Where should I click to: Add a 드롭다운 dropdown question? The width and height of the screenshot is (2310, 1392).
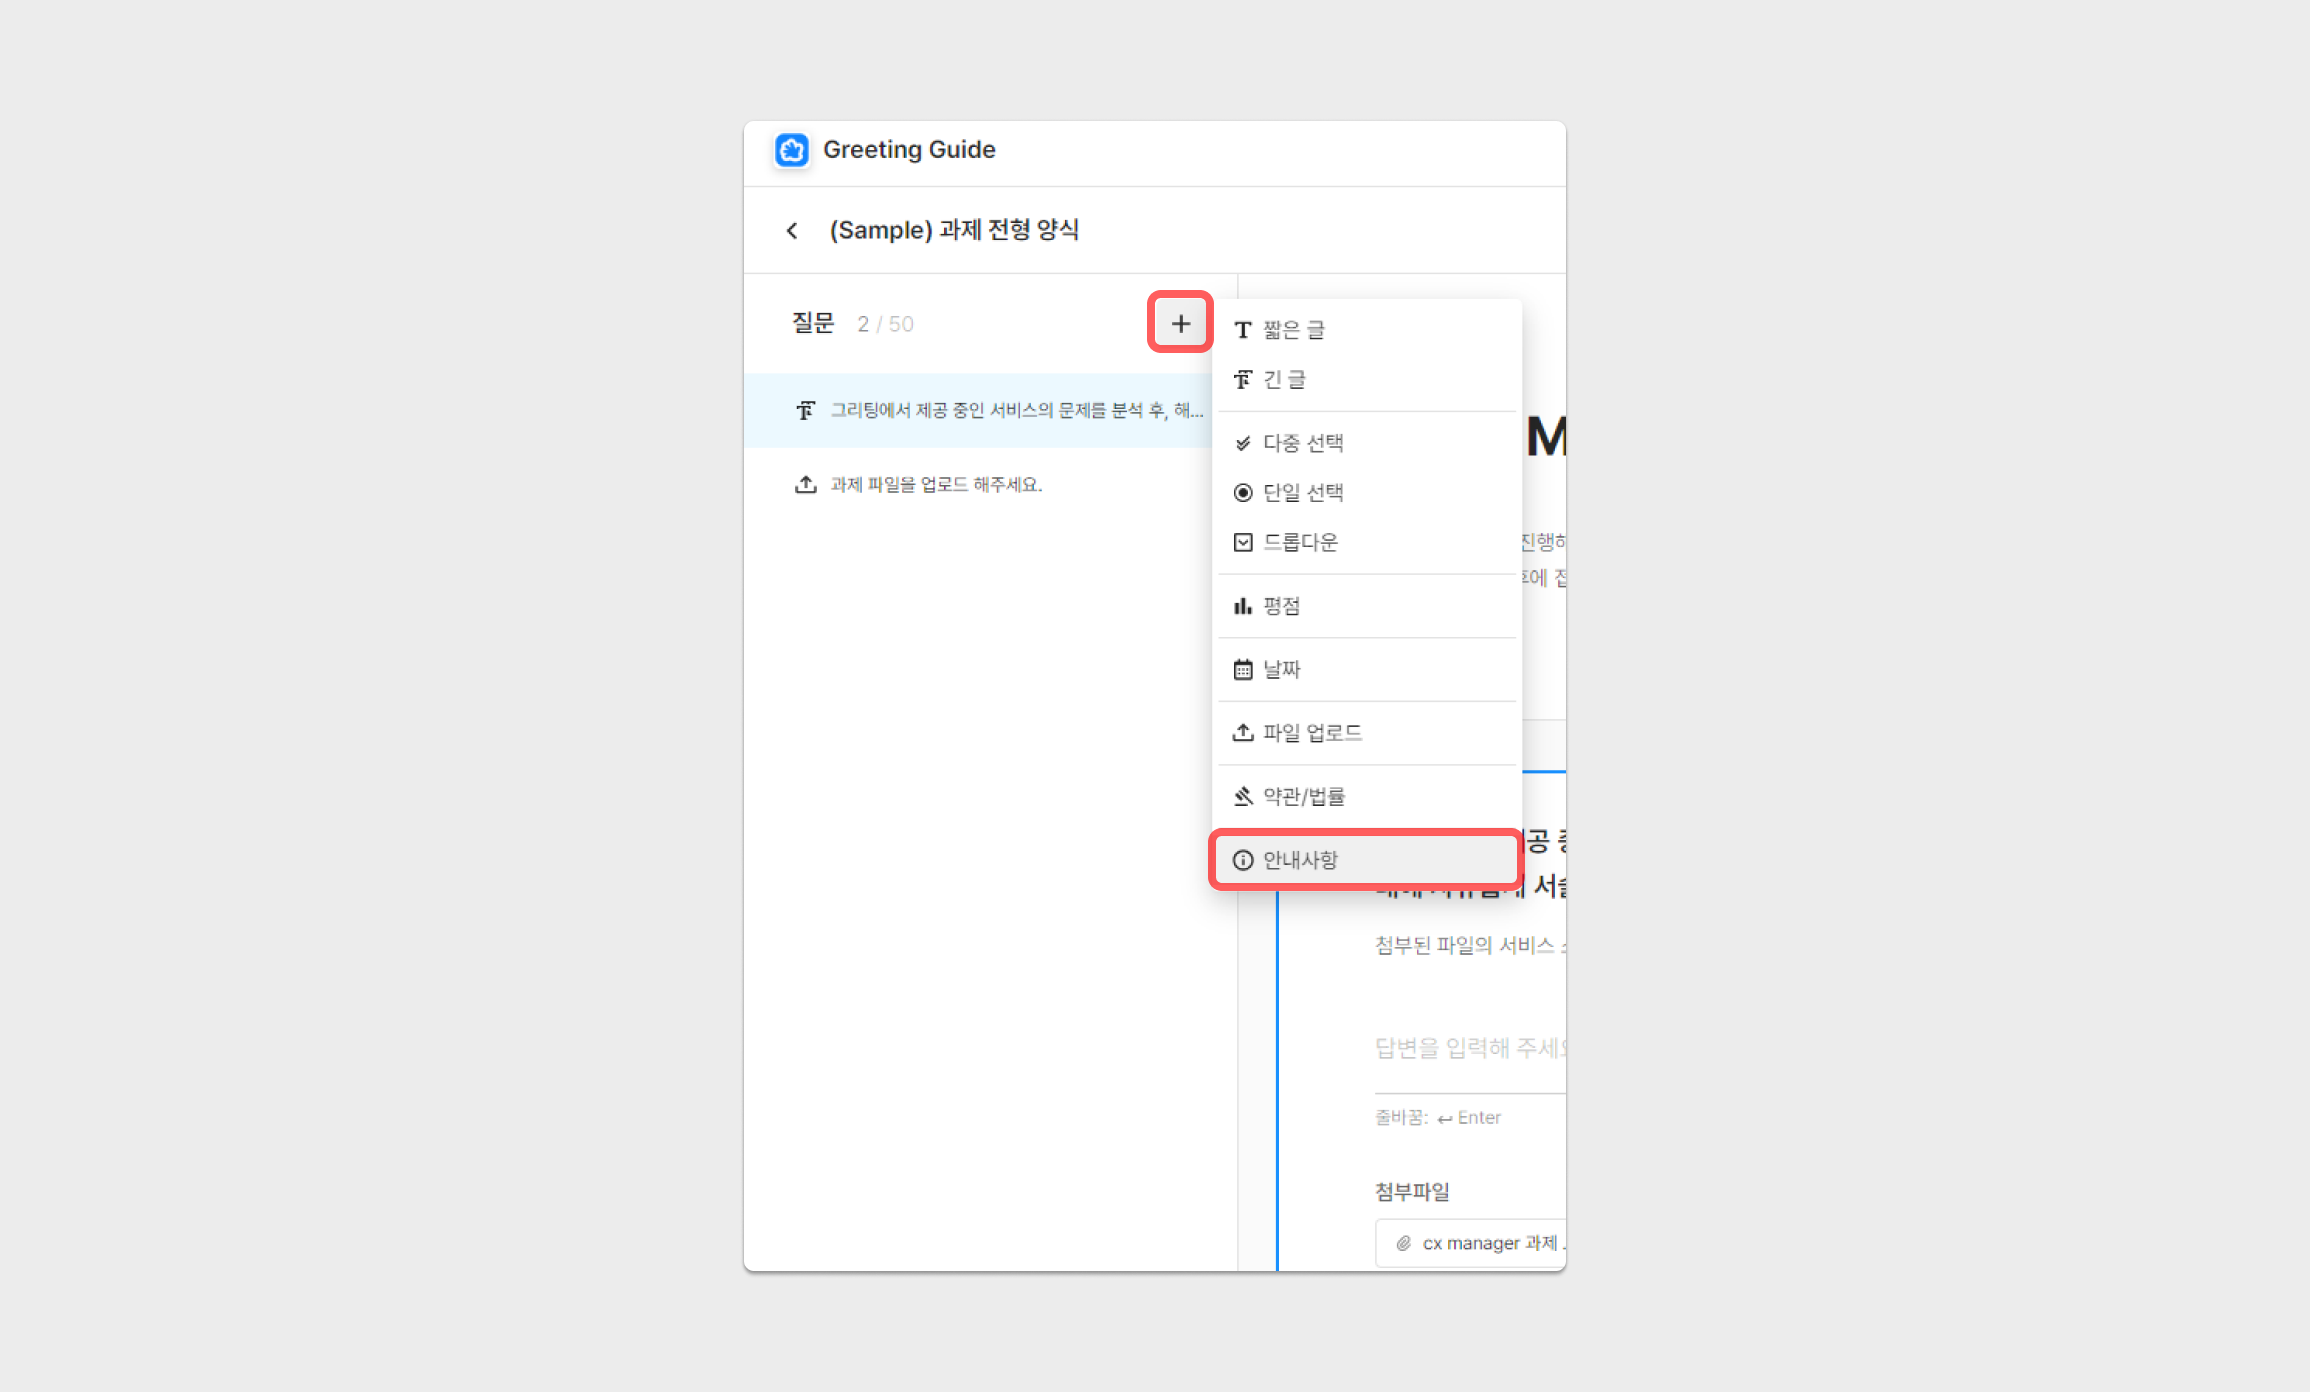point(1299,542)
